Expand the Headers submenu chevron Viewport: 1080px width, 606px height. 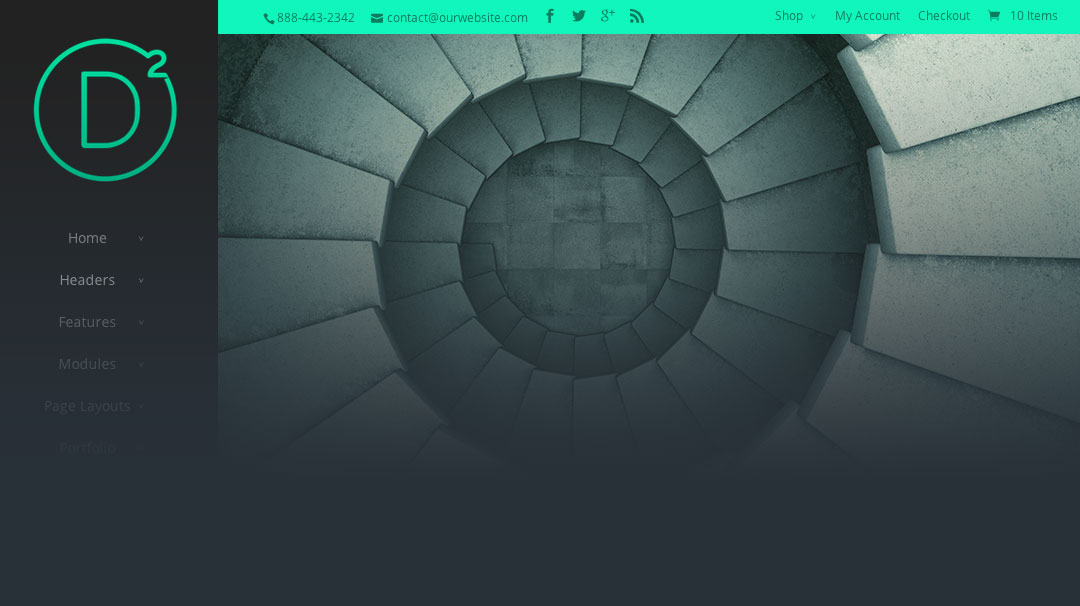(141, 281)
